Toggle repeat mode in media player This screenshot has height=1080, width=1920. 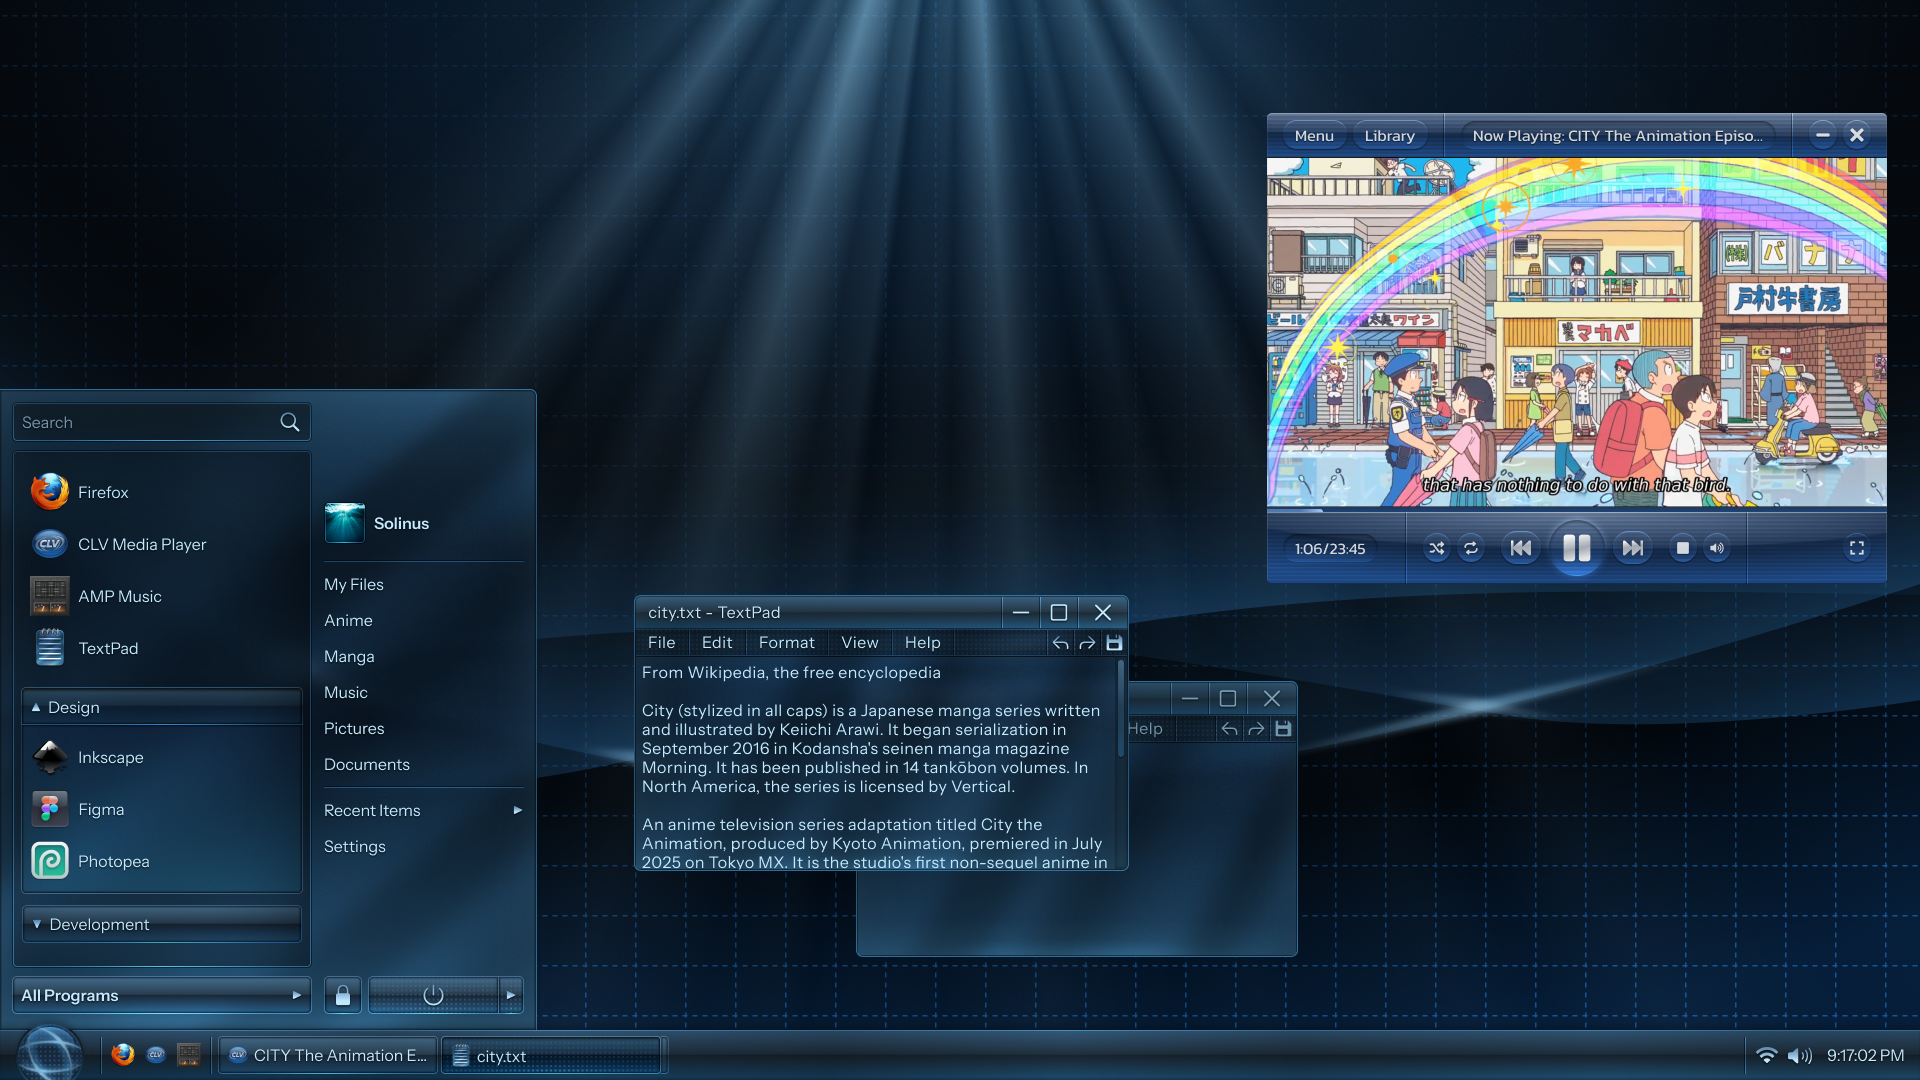pos(1471,548)
